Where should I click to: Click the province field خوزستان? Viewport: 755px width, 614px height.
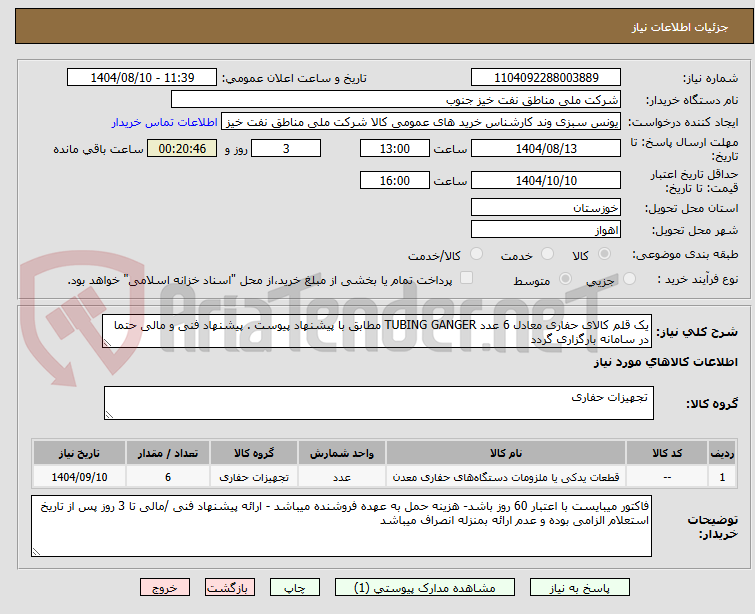click(546, 208)
